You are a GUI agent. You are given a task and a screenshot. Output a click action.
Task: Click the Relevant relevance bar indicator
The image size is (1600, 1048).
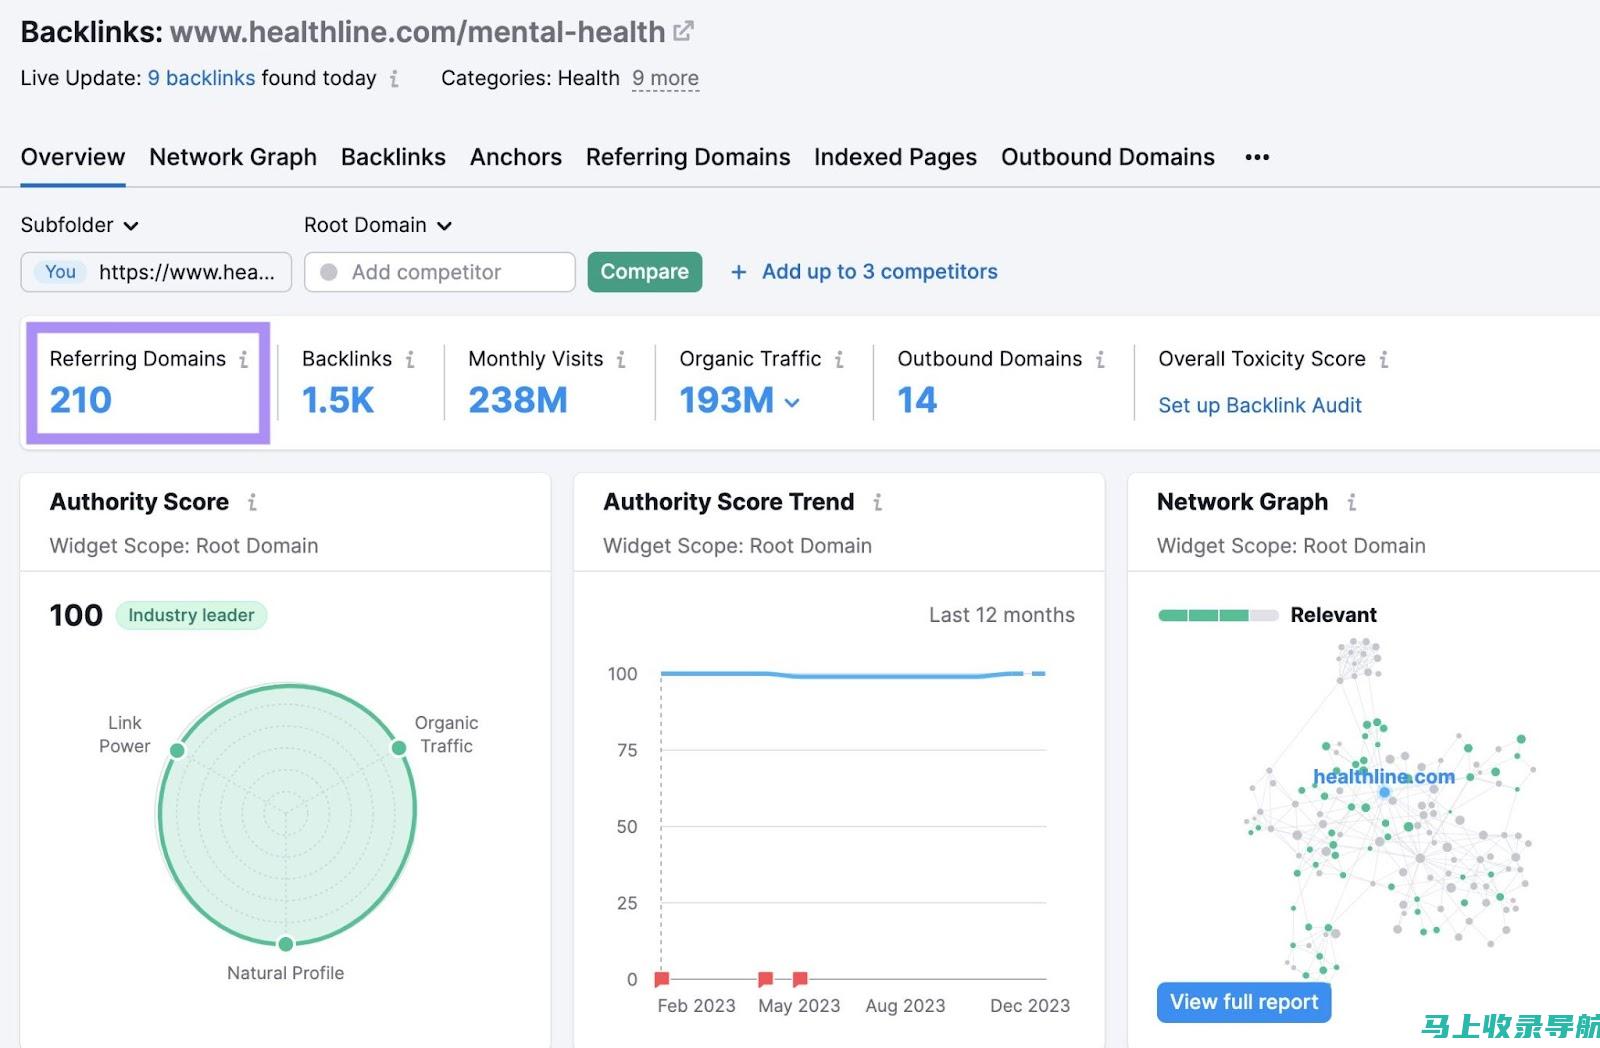1218,615
